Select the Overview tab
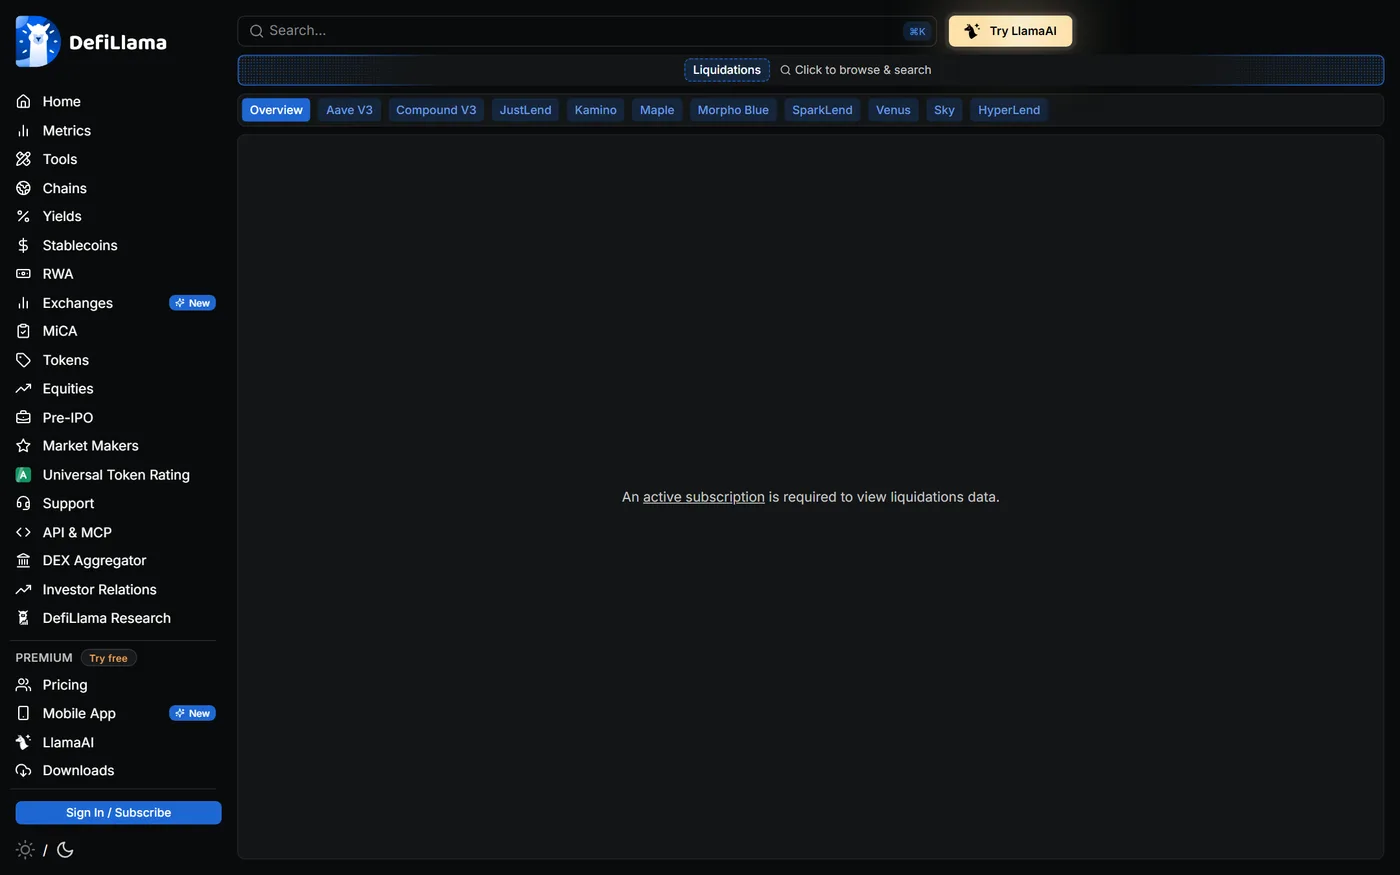Screen dimensions: 1400x875 coord(276,110)
